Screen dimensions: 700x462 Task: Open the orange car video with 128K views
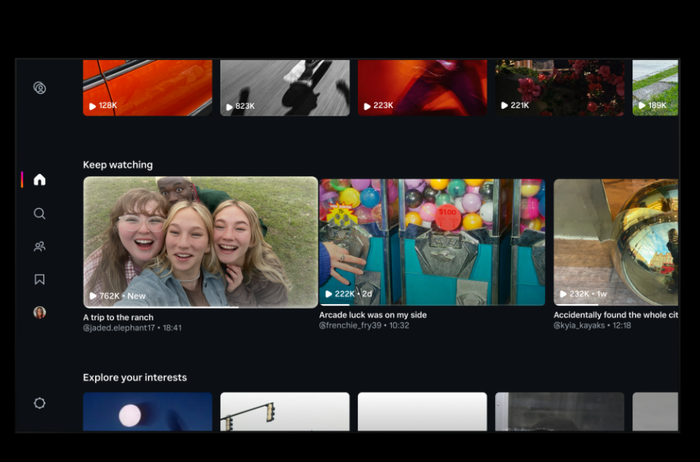tap(148, 88)
